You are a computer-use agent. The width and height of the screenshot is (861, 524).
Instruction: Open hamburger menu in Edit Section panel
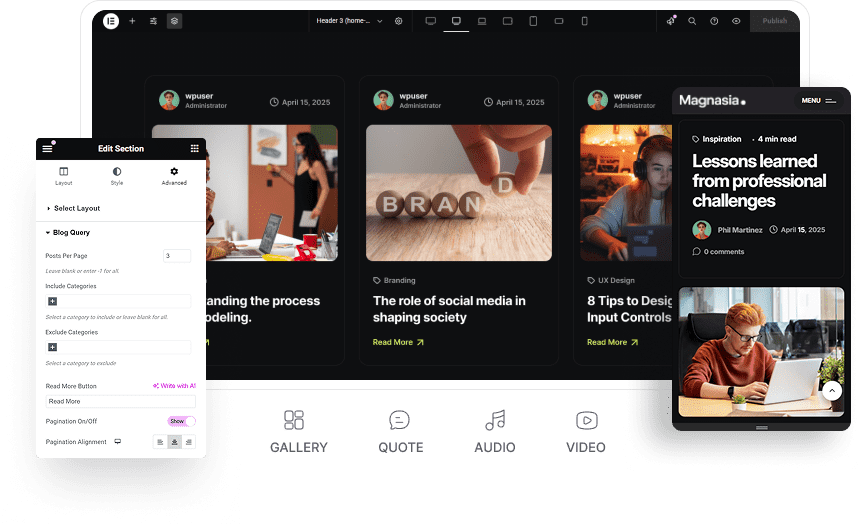click(x=47, y=148)
